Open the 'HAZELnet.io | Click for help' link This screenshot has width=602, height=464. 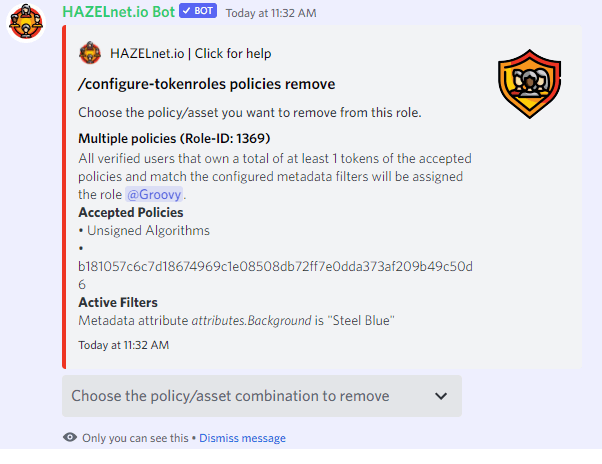[x=190, y=53]
